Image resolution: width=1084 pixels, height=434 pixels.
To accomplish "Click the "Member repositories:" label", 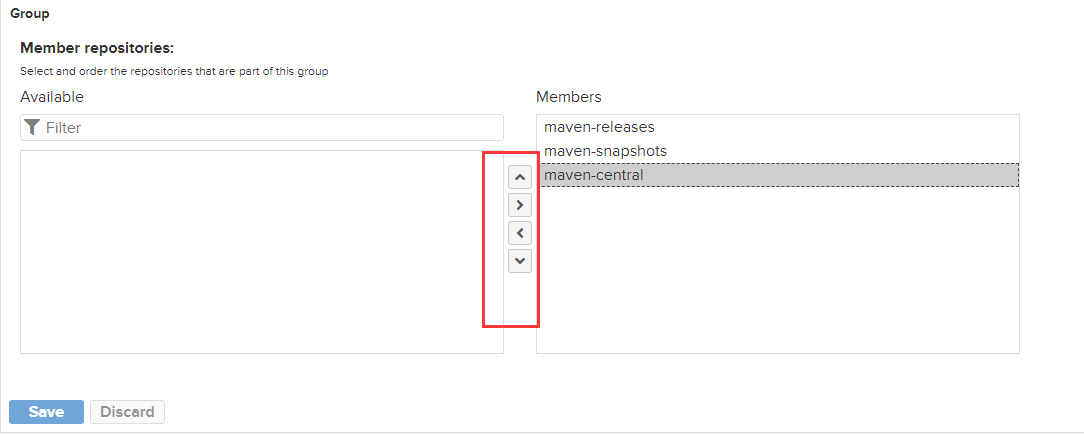I will click(97, 48).
